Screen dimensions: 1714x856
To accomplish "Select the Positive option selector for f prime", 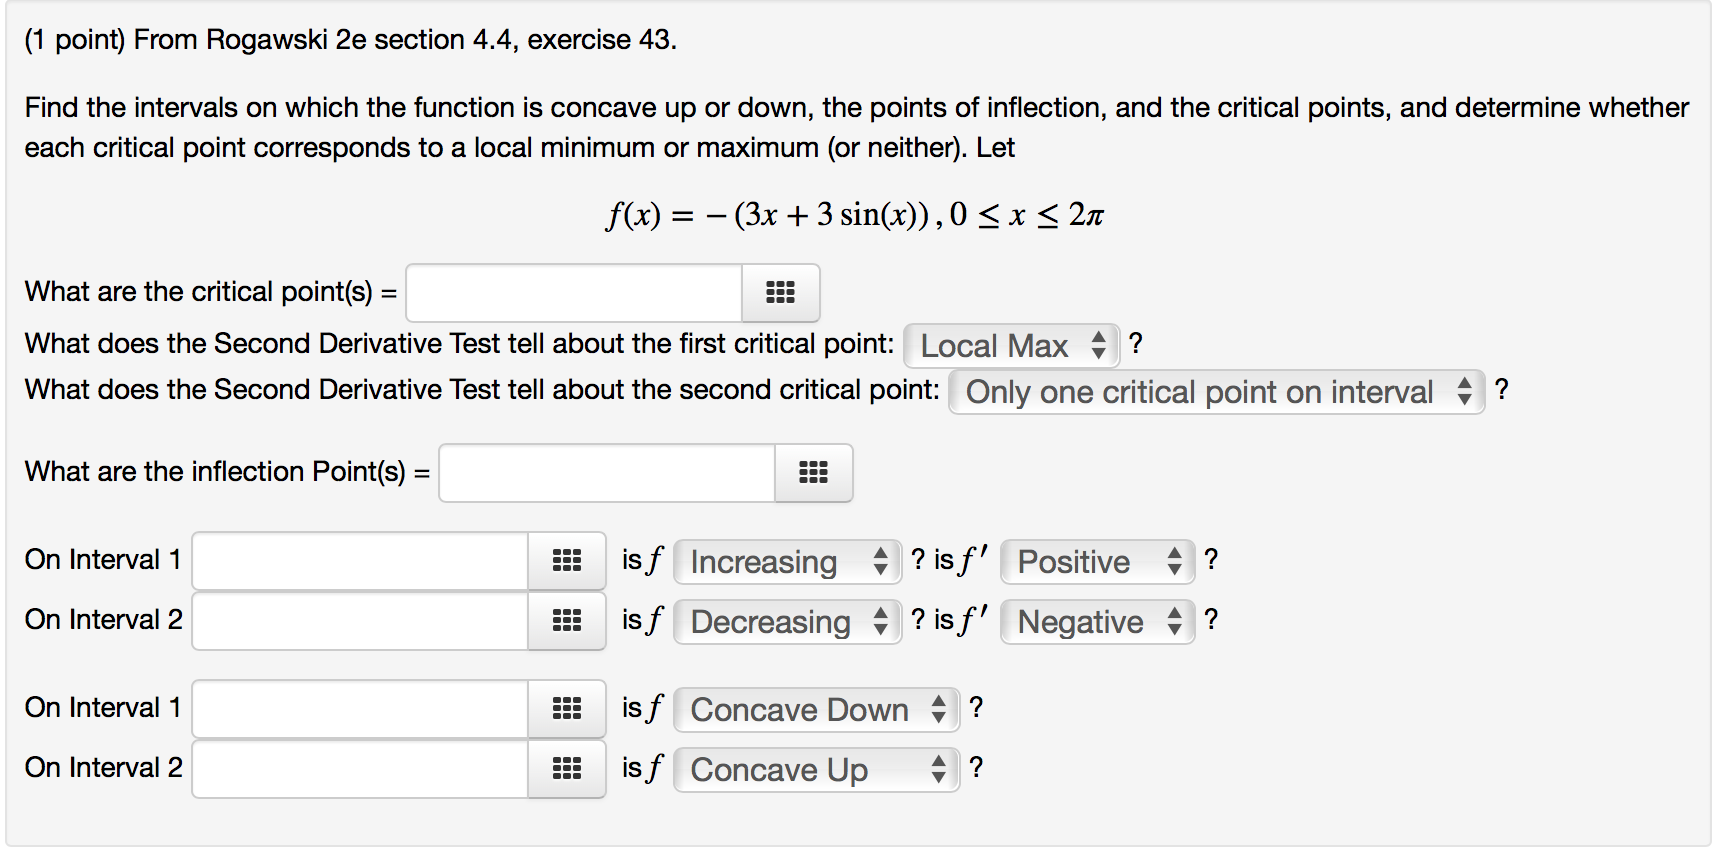I will [1085, 561].
